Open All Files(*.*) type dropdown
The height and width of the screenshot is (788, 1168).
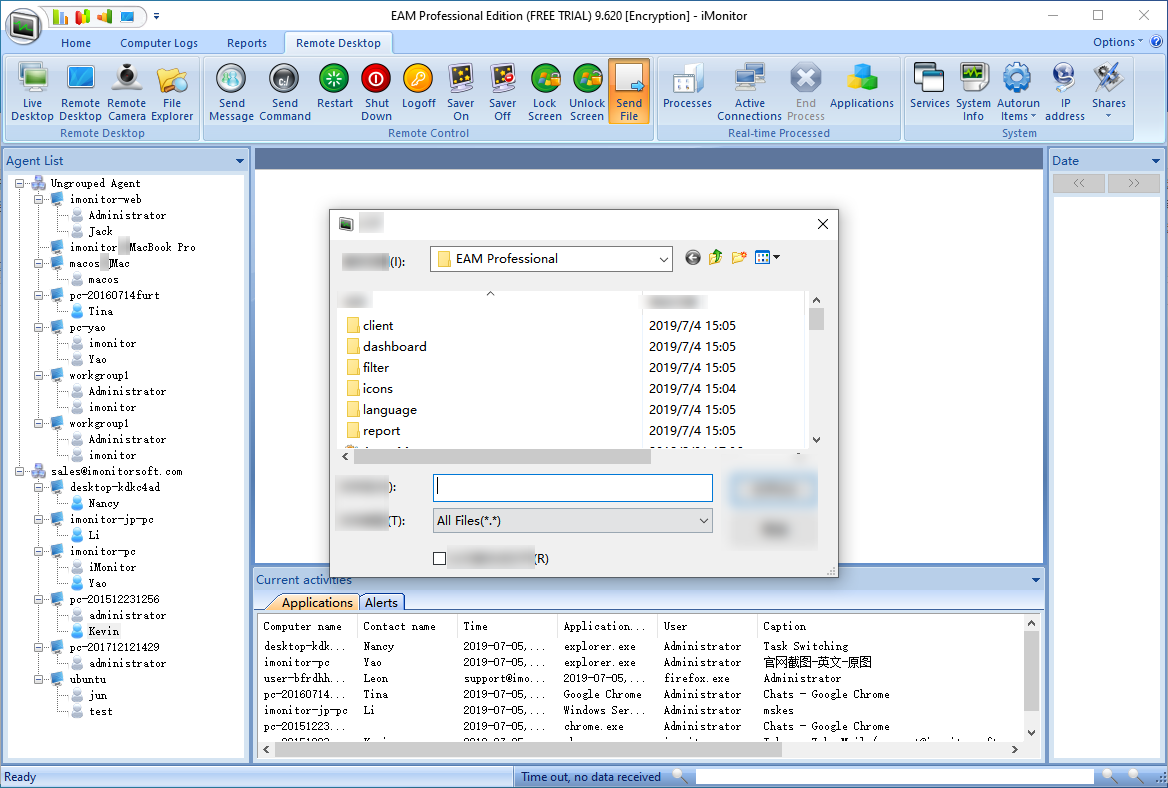572,521
